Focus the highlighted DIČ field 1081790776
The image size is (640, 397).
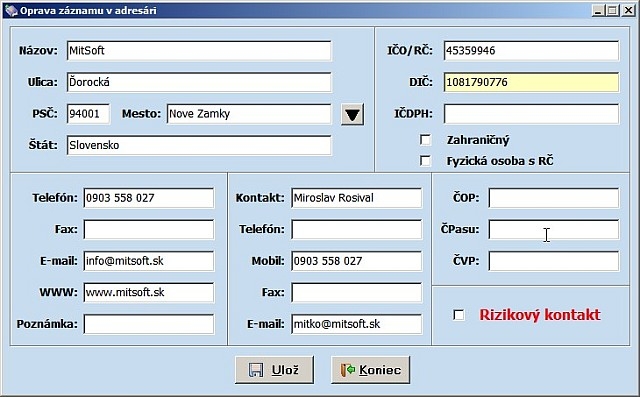(531, 82)
